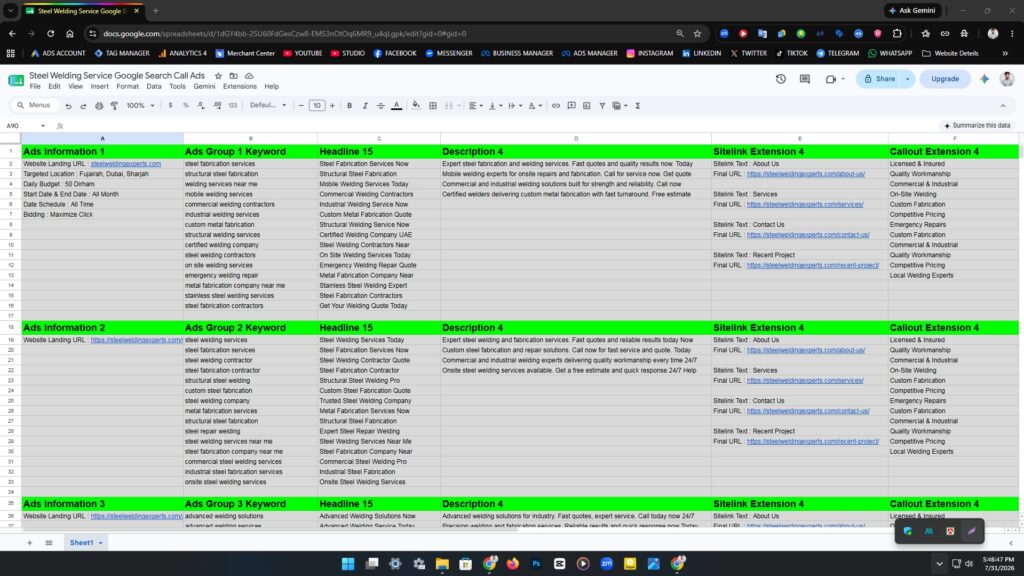The image size is (1024, 576).
Task: Bookmark this page with star in address bar
Action: click(697, 33)
